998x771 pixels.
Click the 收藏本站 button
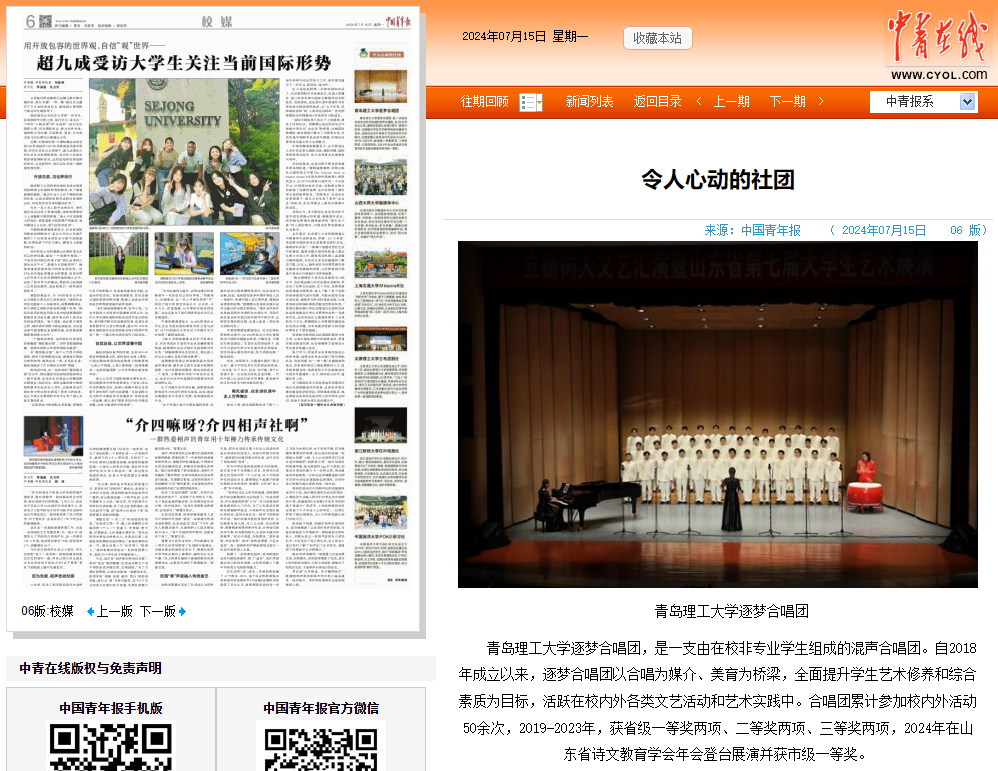tap(657, 38)
